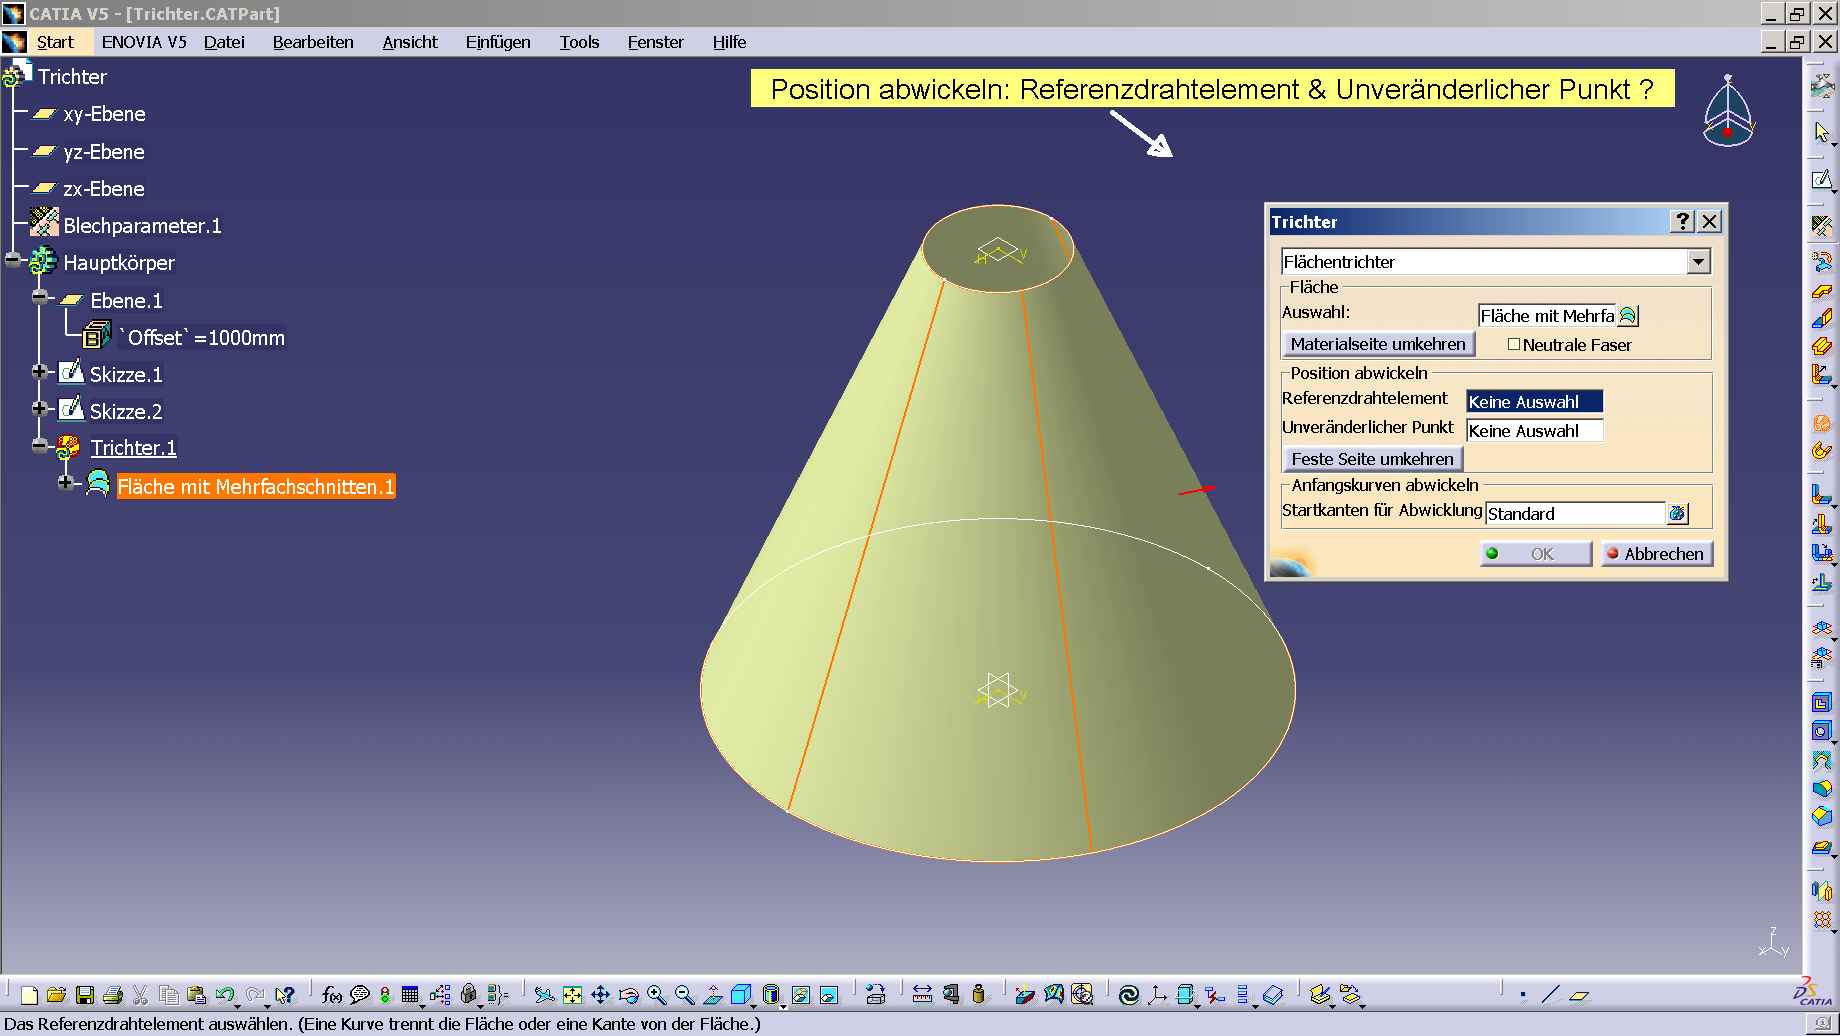The height and width of the screenshot is (1036, 1840).
Task: Click the New document icon
Action: [29, 995]
